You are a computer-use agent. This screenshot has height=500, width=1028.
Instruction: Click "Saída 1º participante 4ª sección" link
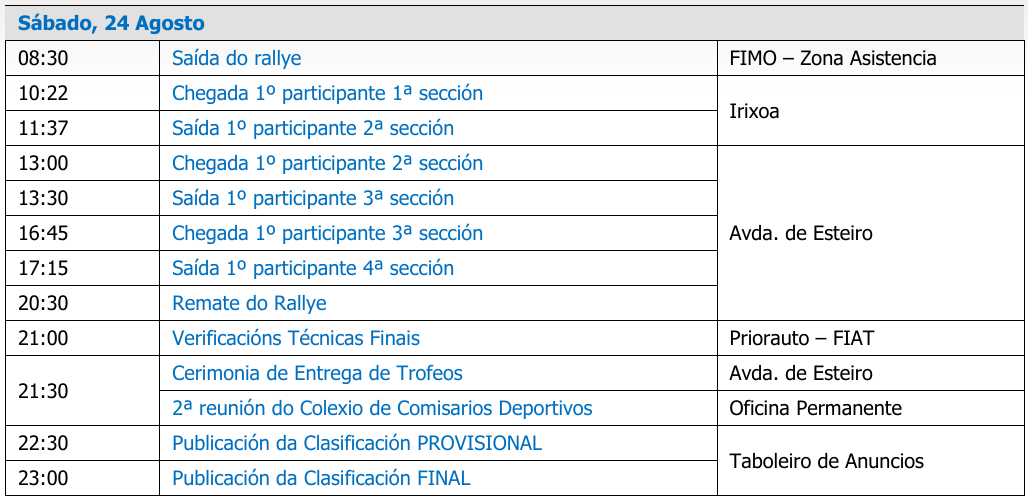coord(312,269)
